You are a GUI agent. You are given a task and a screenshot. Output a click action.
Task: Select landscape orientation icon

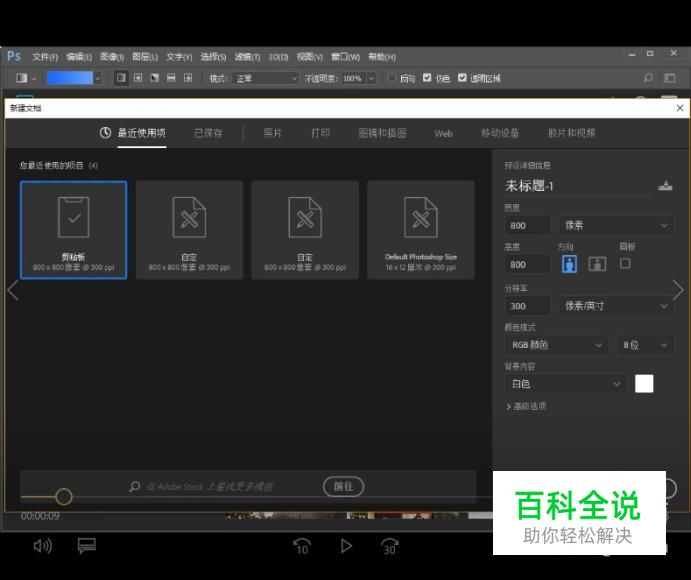coord(597,264)
